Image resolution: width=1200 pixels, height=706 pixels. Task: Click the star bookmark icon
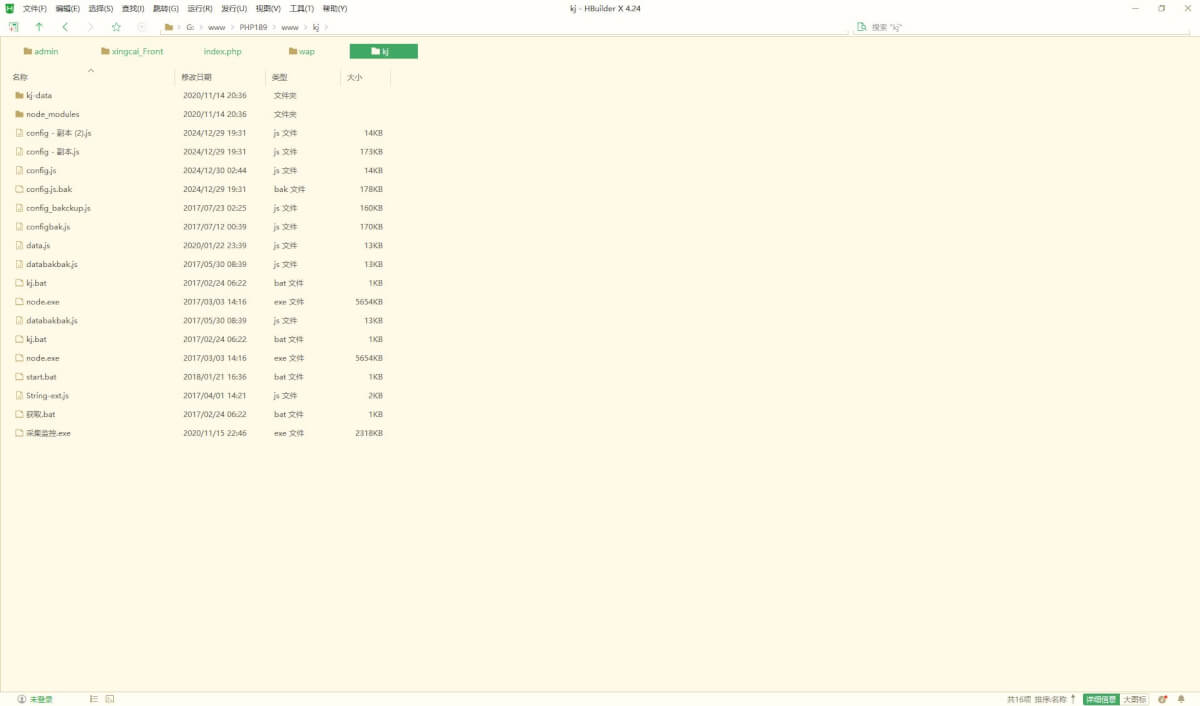116,27
